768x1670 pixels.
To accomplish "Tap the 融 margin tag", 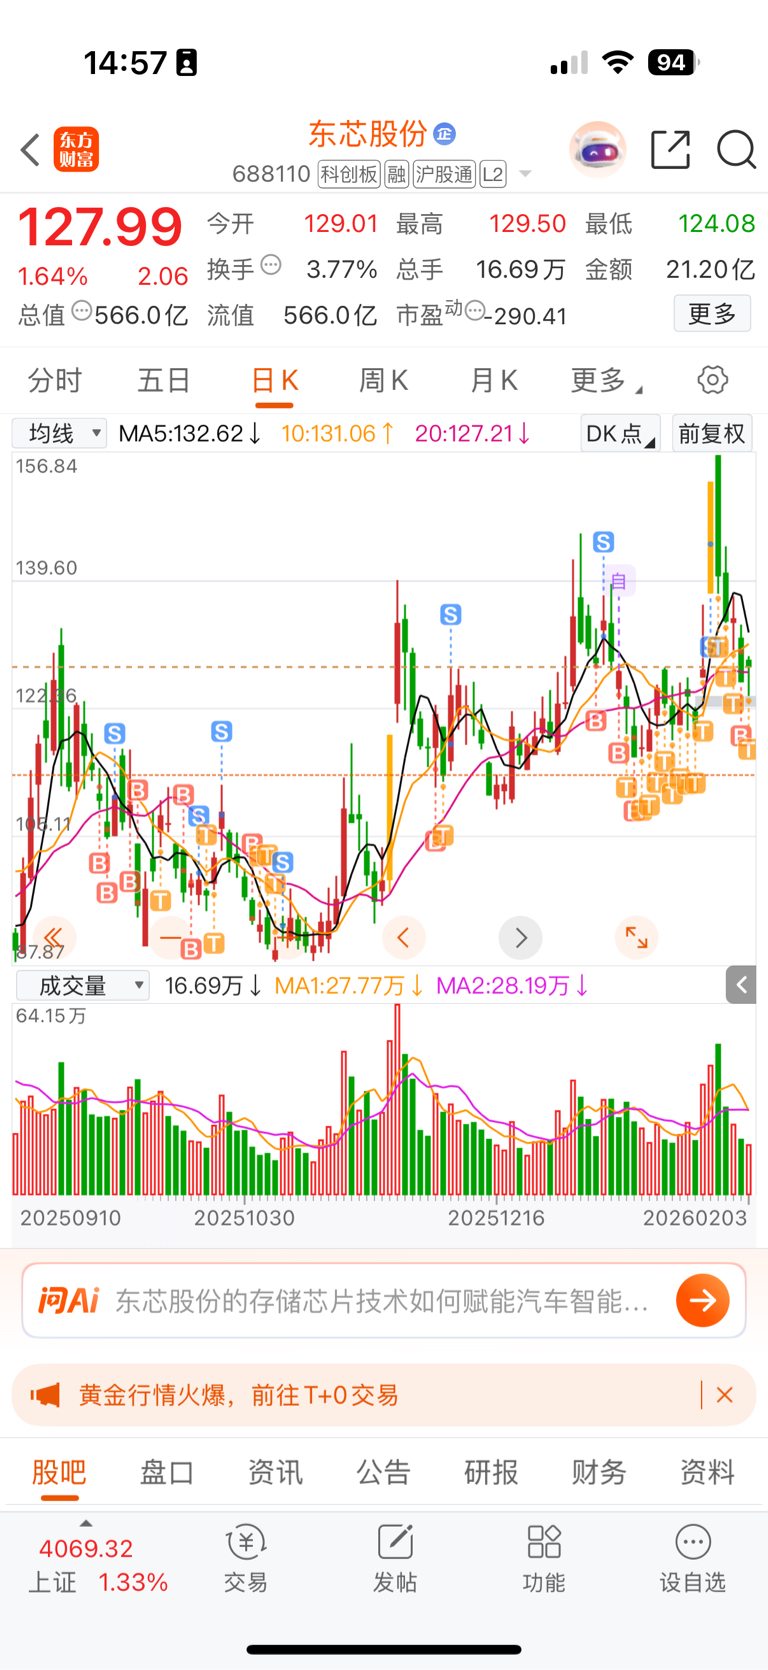I will (397, 174).
